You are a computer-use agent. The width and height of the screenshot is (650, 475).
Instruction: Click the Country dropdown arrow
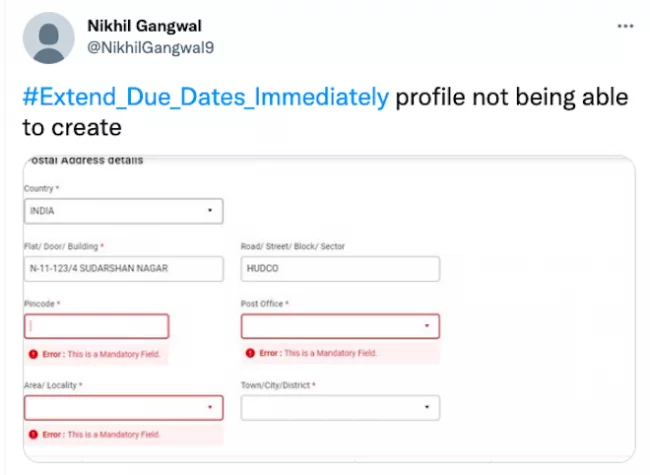tap(210, 211)
